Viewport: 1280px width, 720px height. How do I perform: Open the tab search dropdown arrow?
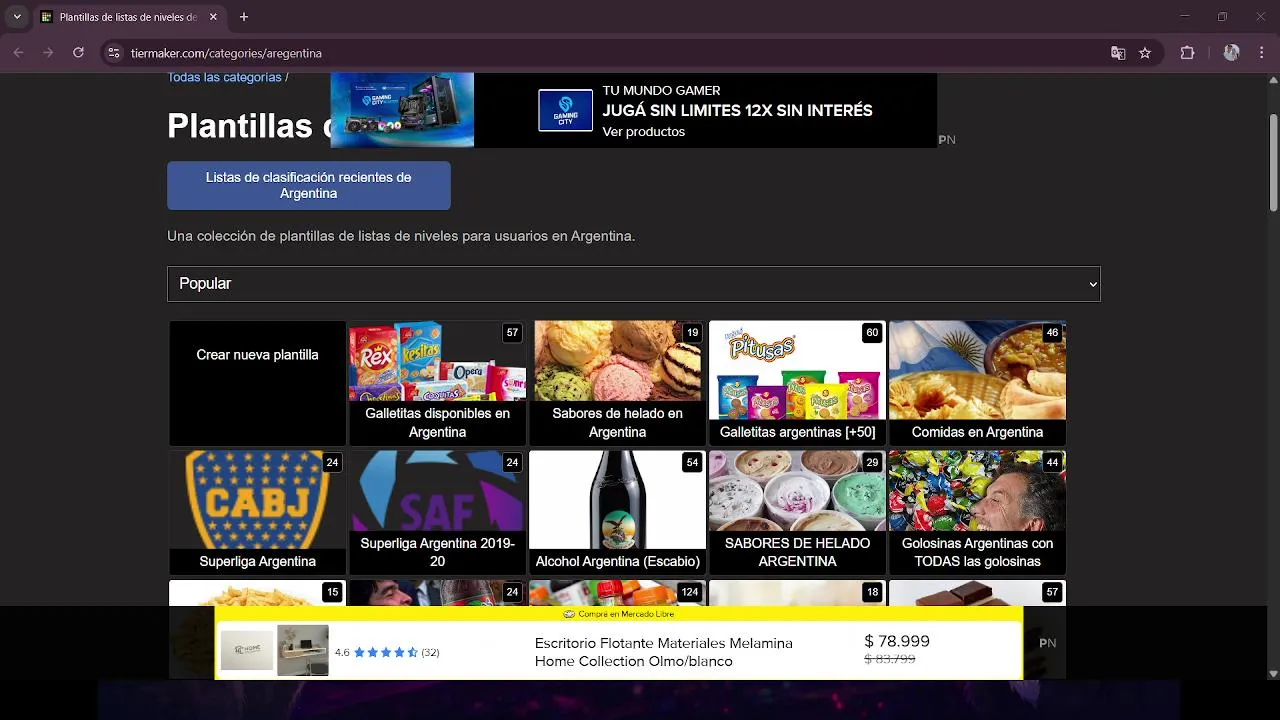[x=17, y=17]
